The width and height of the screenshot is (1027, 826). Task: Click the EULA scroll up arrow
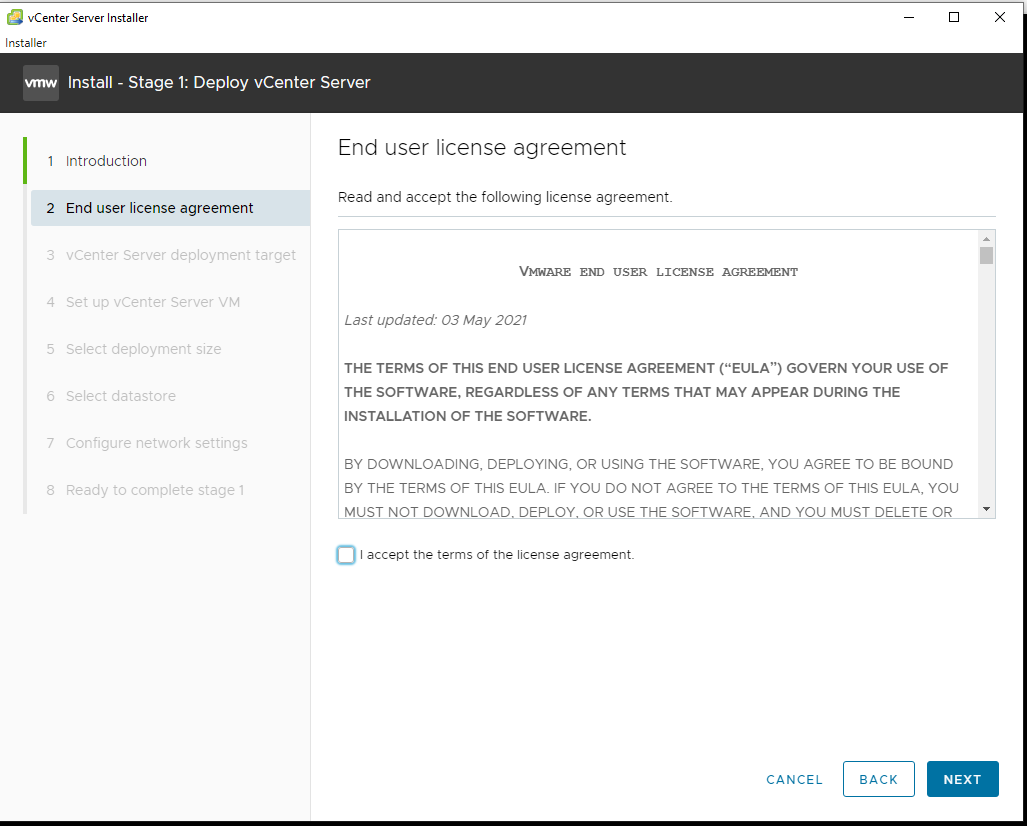click(x=986, y=239)
